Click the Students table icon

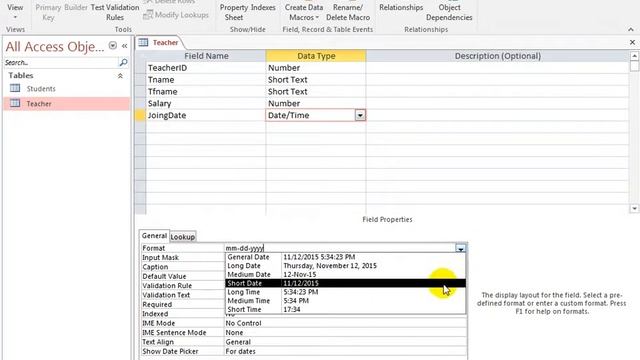point(15,88)
